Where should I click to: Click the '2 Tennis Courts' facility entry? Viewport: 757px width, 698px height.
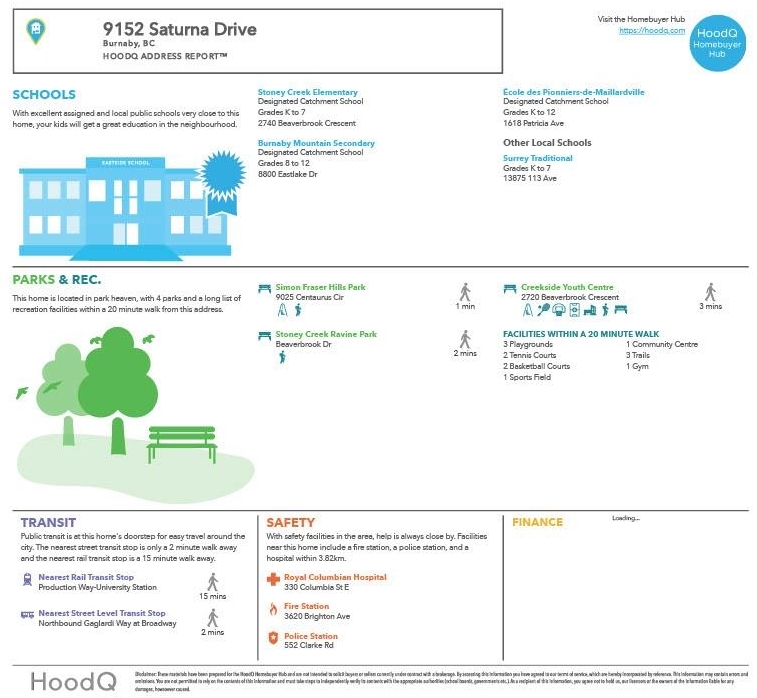pos(529,355)
